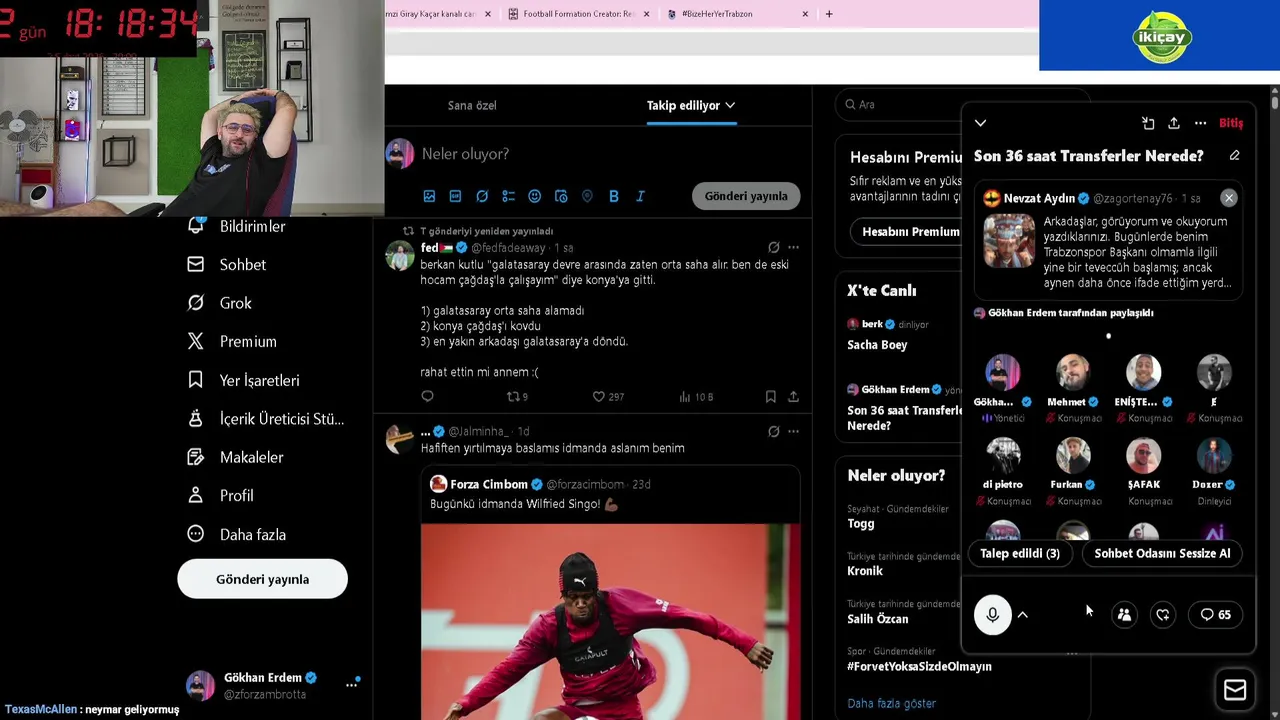Image resolution: width=1280 pixels, height=720 pixels.
Task: Open Wilfried Singo training photo
Action: coord(610,621)
